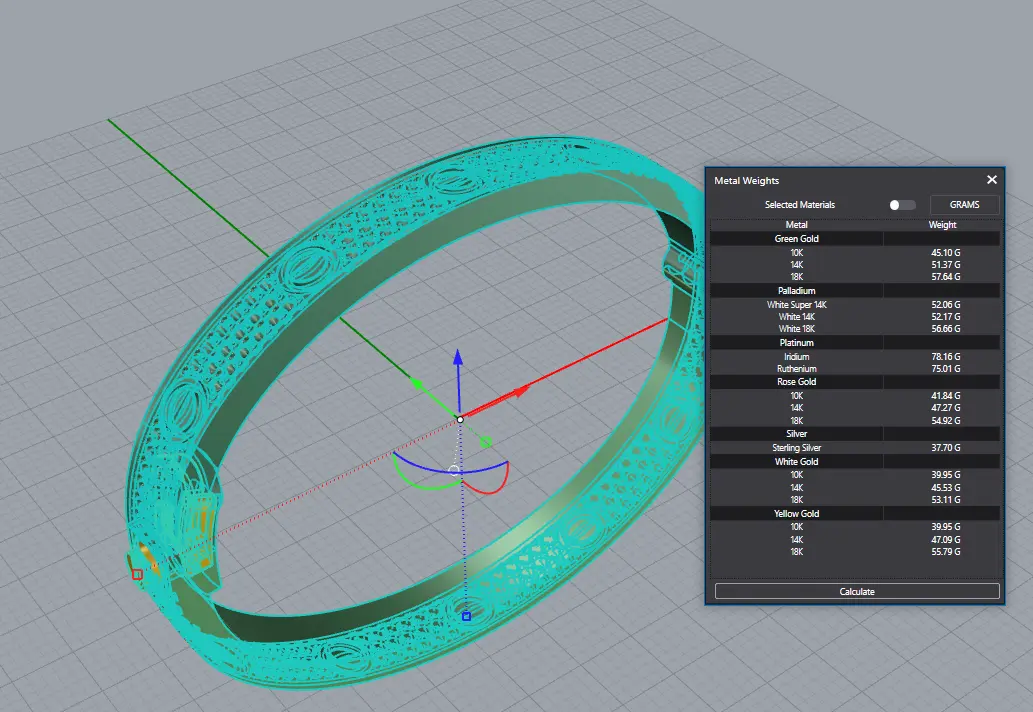
Task: Click the white gumball origin point
Action: (x=460, y=420)
